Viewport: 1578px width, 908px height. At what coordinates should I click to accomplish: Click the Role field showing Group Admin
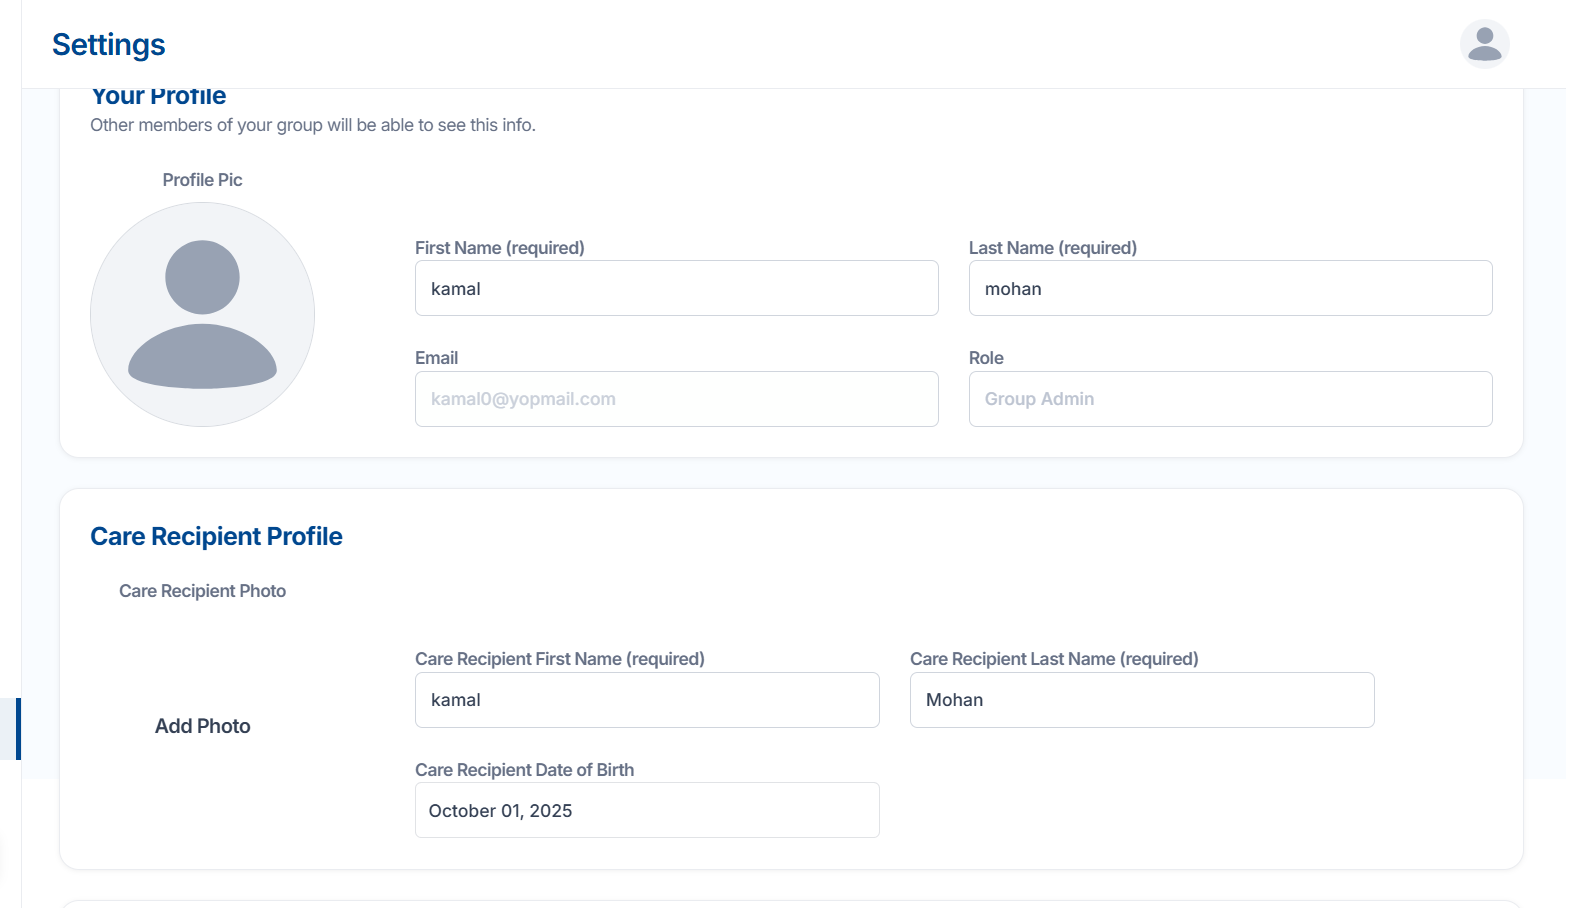pos(1229,399)
